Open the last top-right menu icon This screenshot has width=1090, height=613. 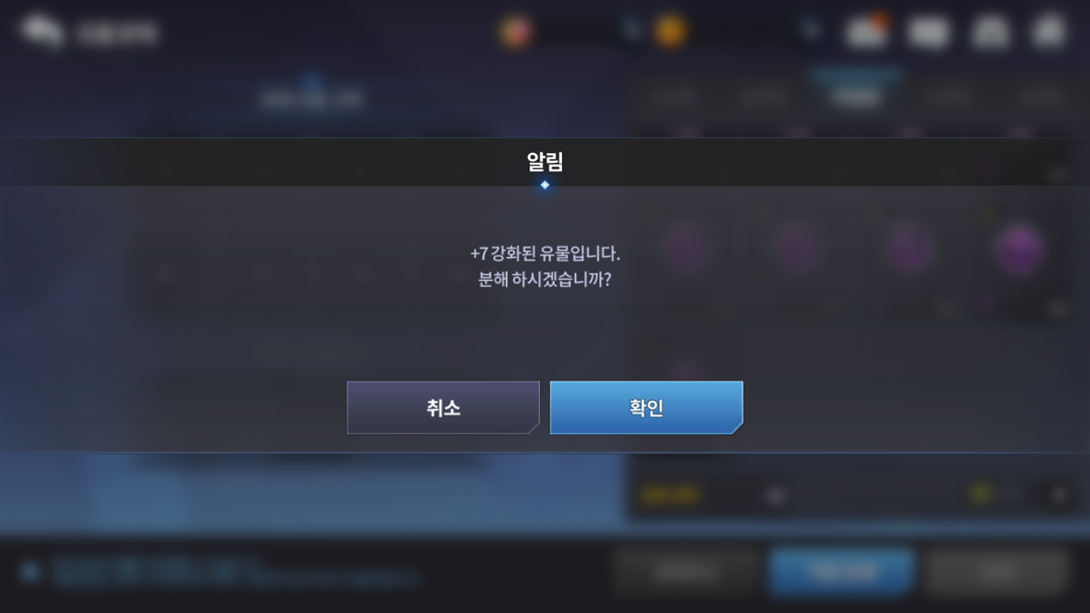(x=1049, y=31)
